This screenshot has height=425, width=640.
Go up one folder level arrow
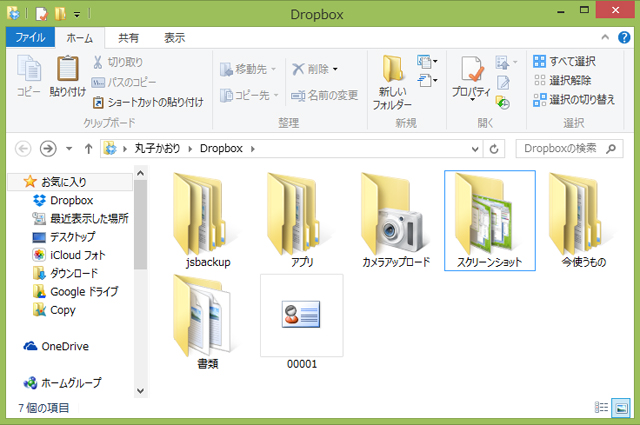tap(89, 149)
